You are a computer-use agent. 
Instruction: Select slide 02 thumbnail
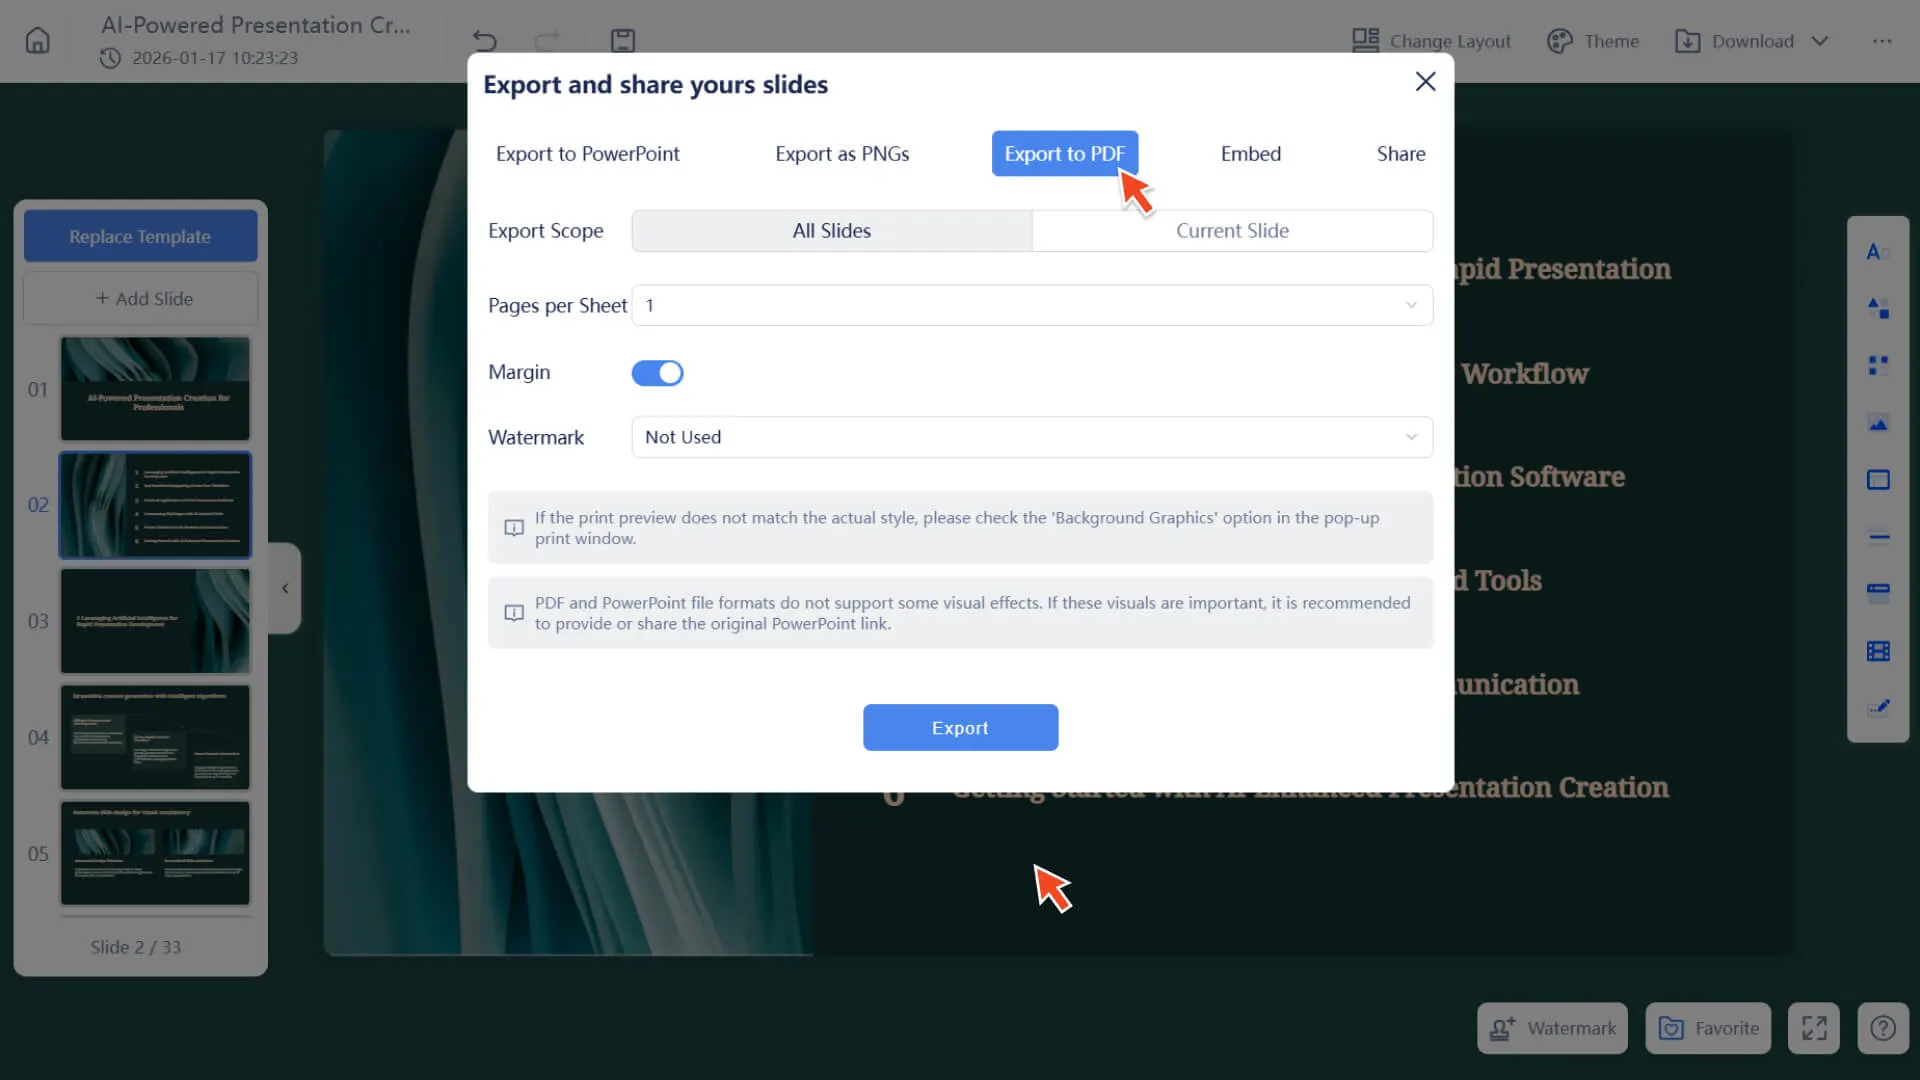pos(155,504)
